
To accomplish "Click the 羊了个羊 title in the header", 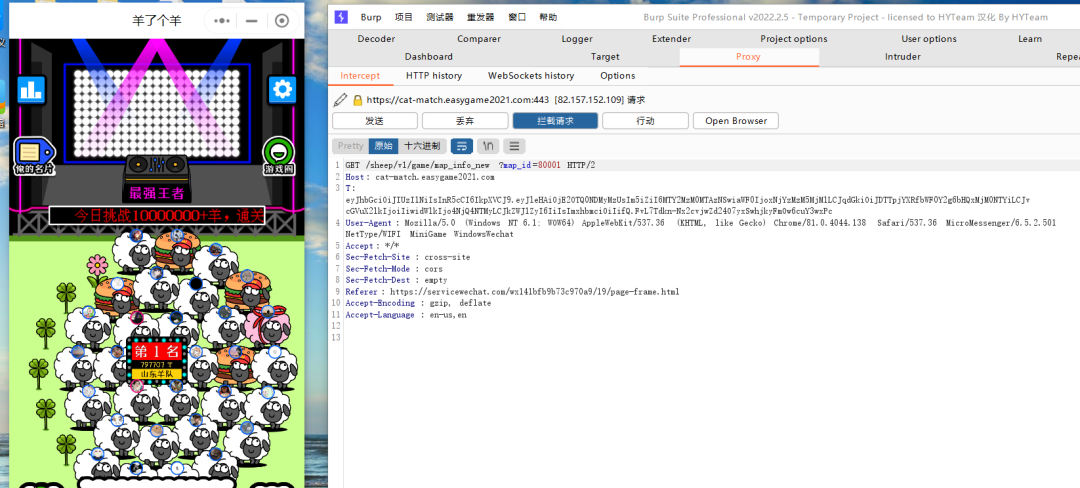I will click(x=157, y=21).
